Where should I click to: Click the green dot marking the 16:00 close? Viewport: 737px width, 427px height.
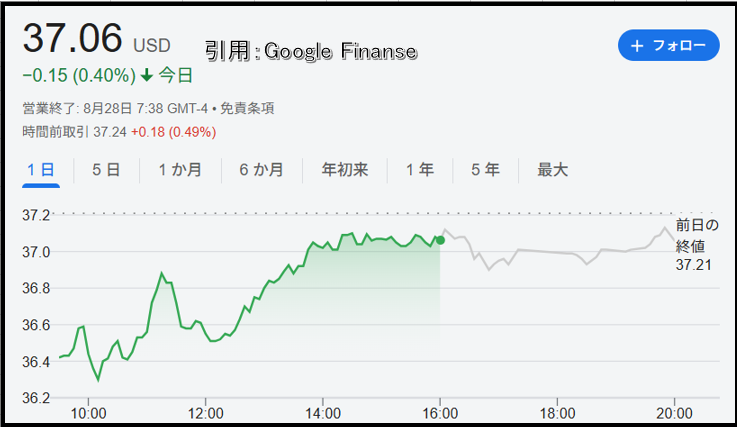440,240
